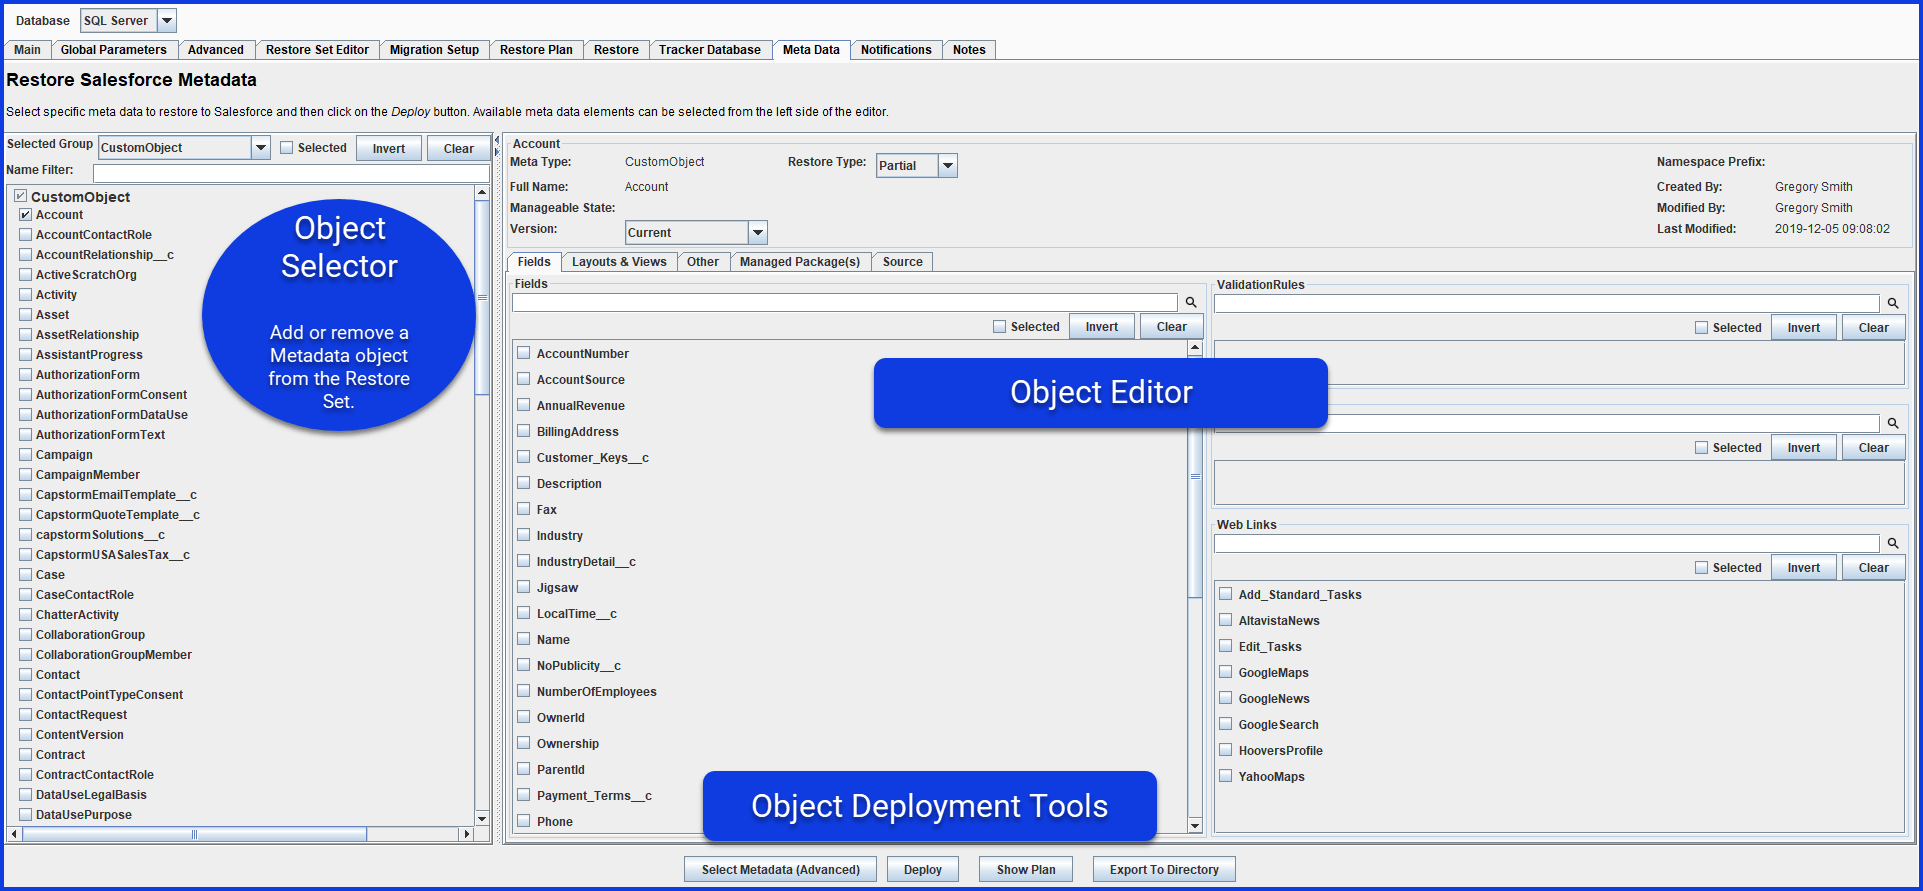Click the Fields list vertical scrollbar
The height and width of the screenshot is (891, 1923).
[x=1195, y=477]
